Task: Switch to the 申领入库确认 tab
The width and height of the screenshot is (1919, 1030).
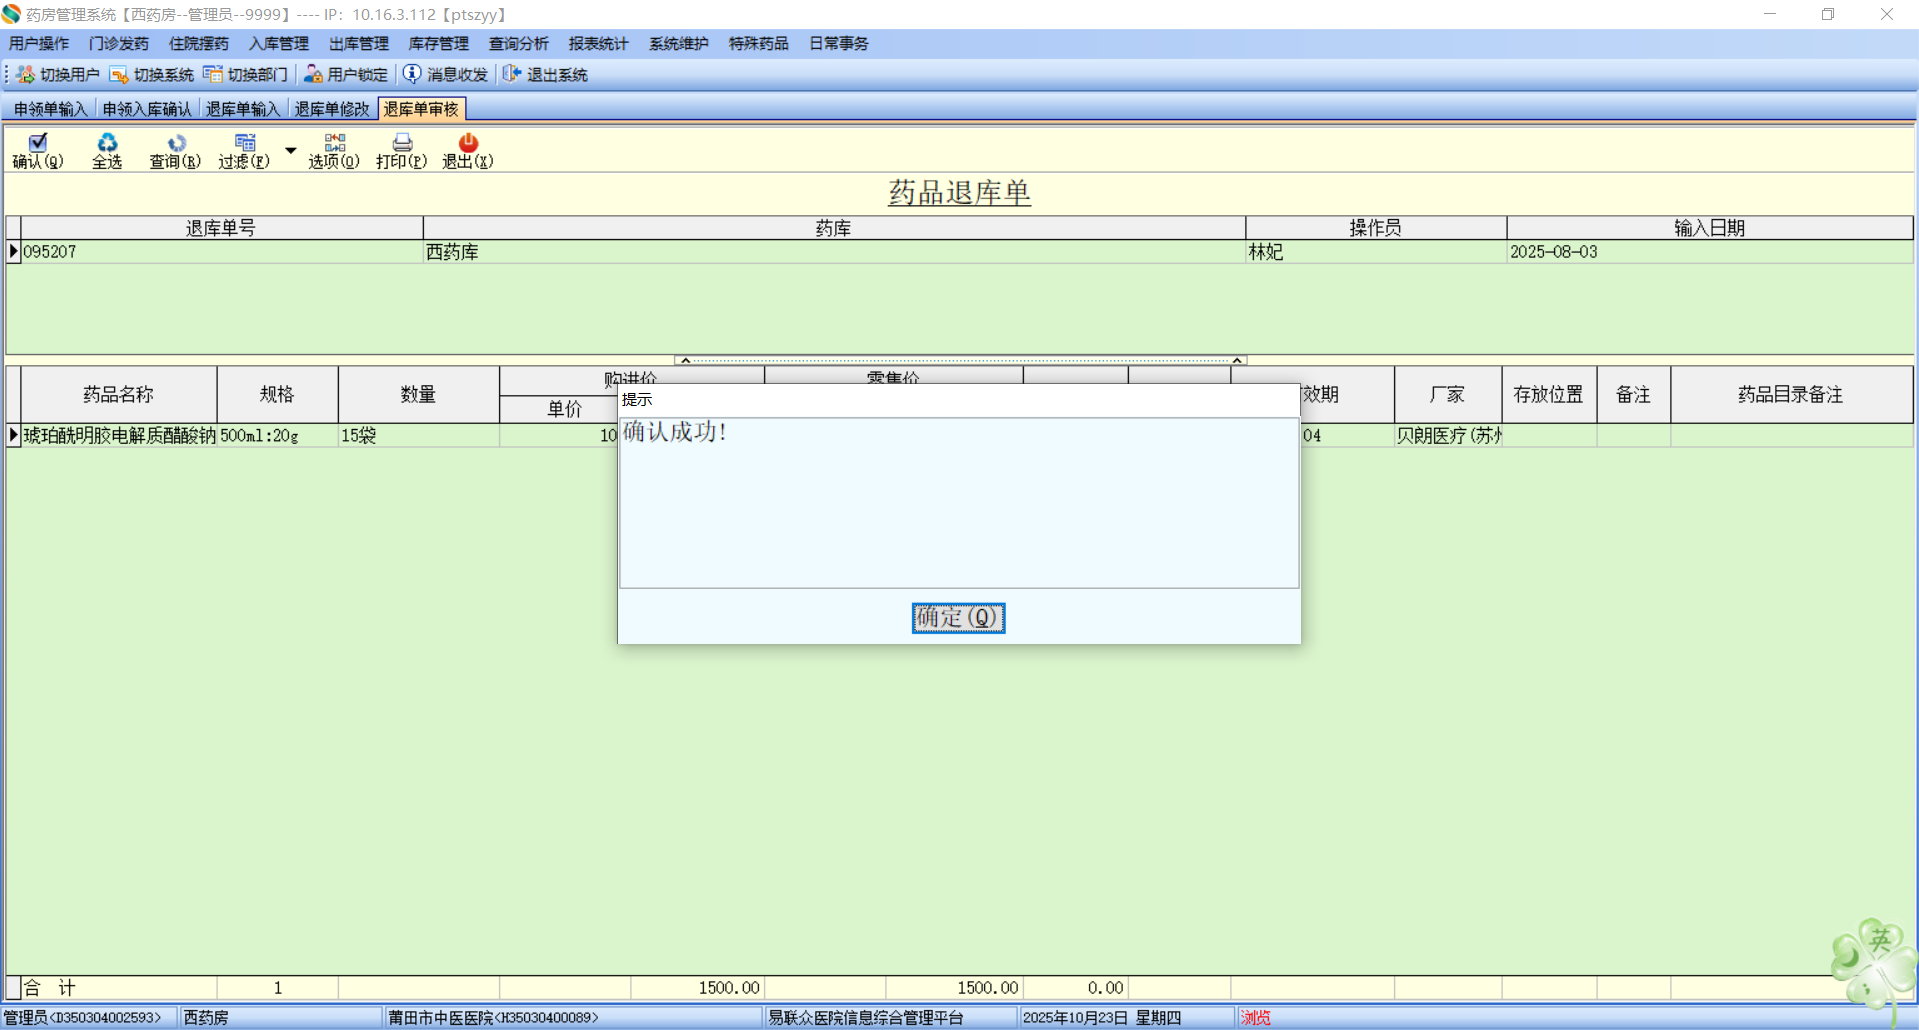Action: tap(147, 109)
